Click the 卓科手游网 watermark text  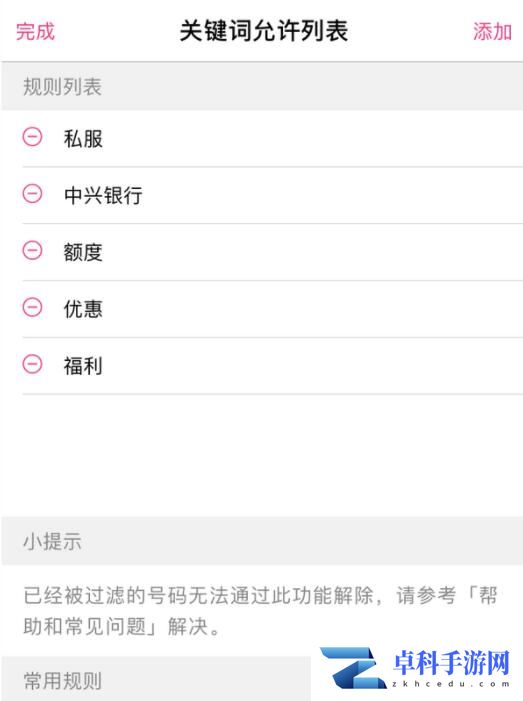pos(451,663)
